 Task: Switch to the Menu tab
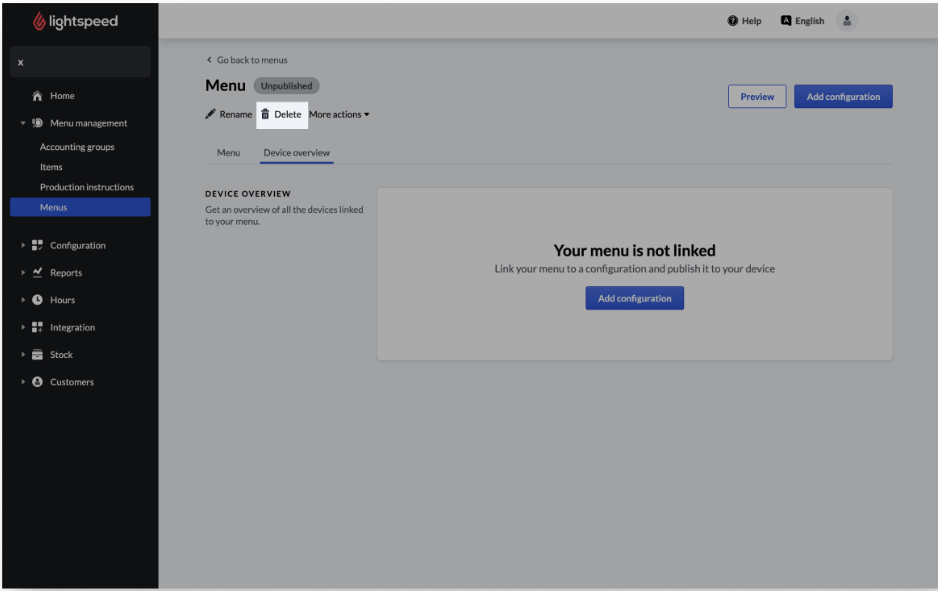tap(228, 153)
